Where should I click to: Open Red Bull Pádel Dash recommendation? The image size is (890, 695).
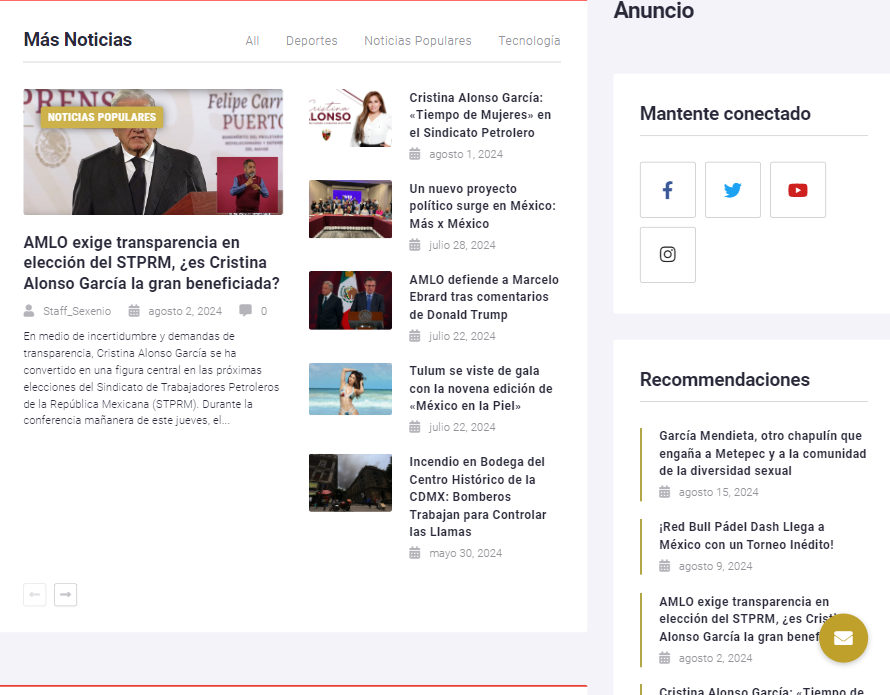(x=746, y=535)
